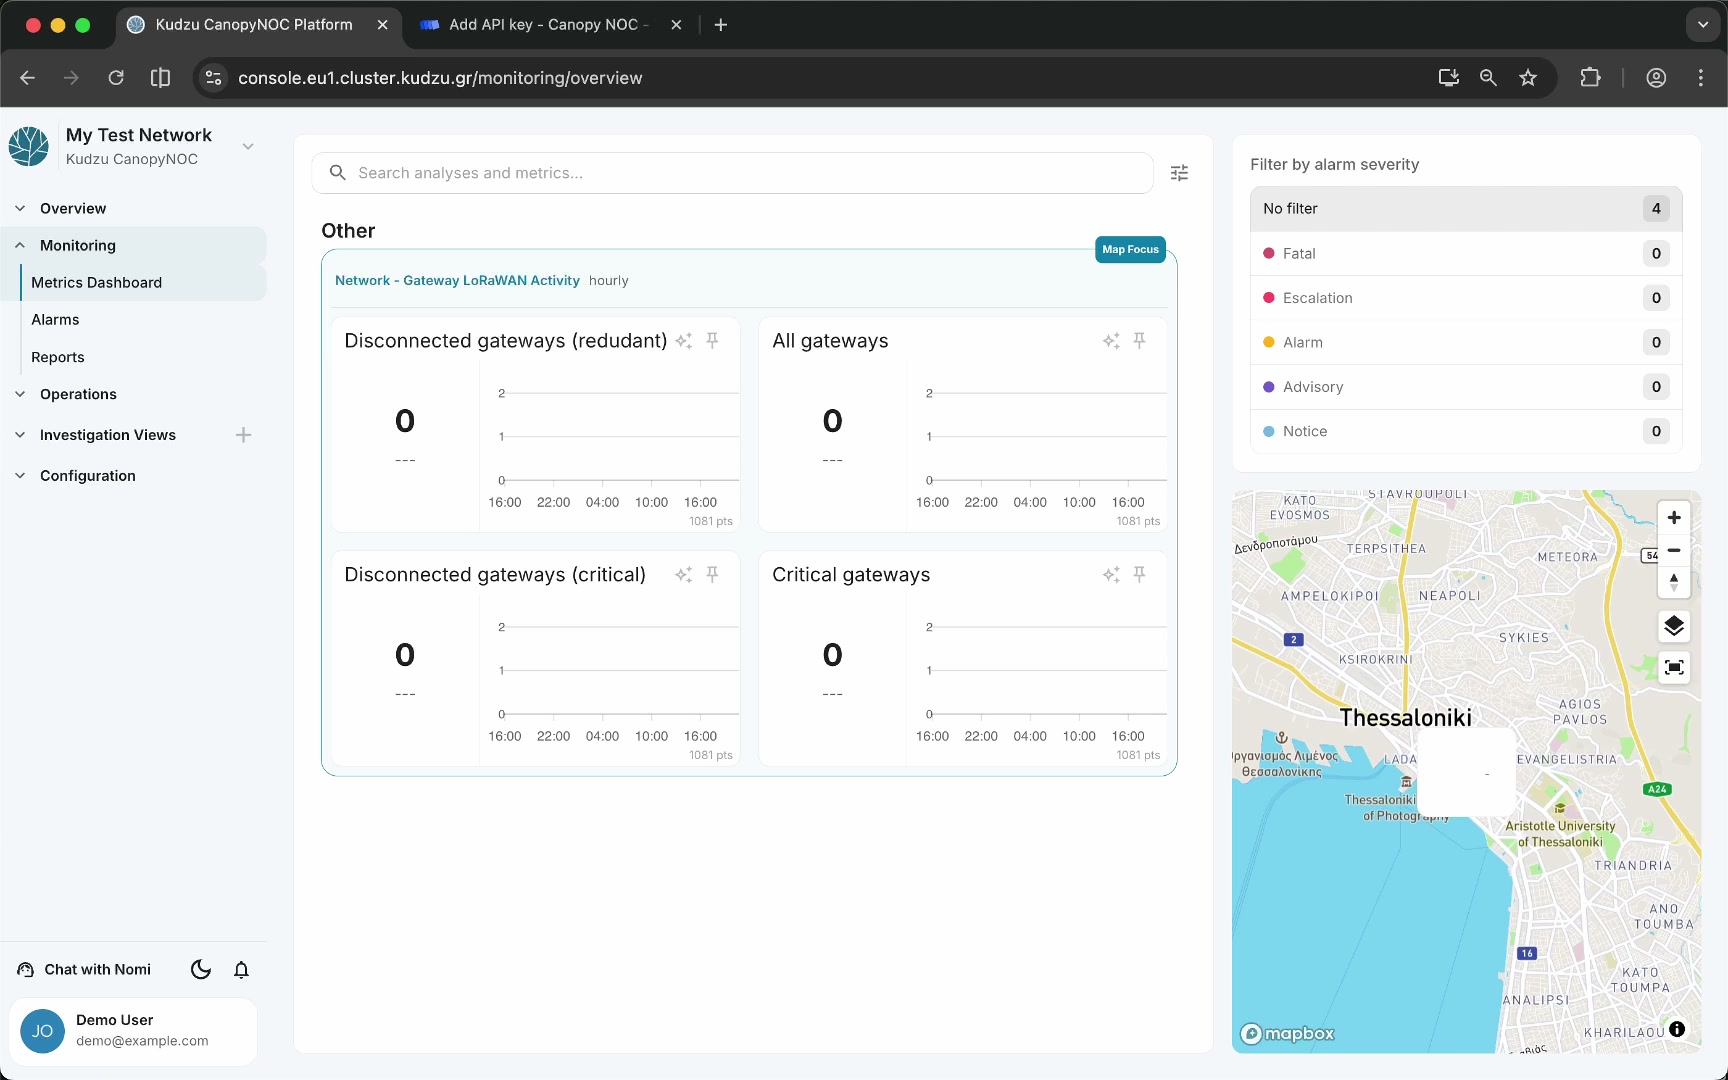Image resolution: width=1728 pixels, height=1080 pixels.
Task: Fit map to bounds icon
Action: [1674, 667]
